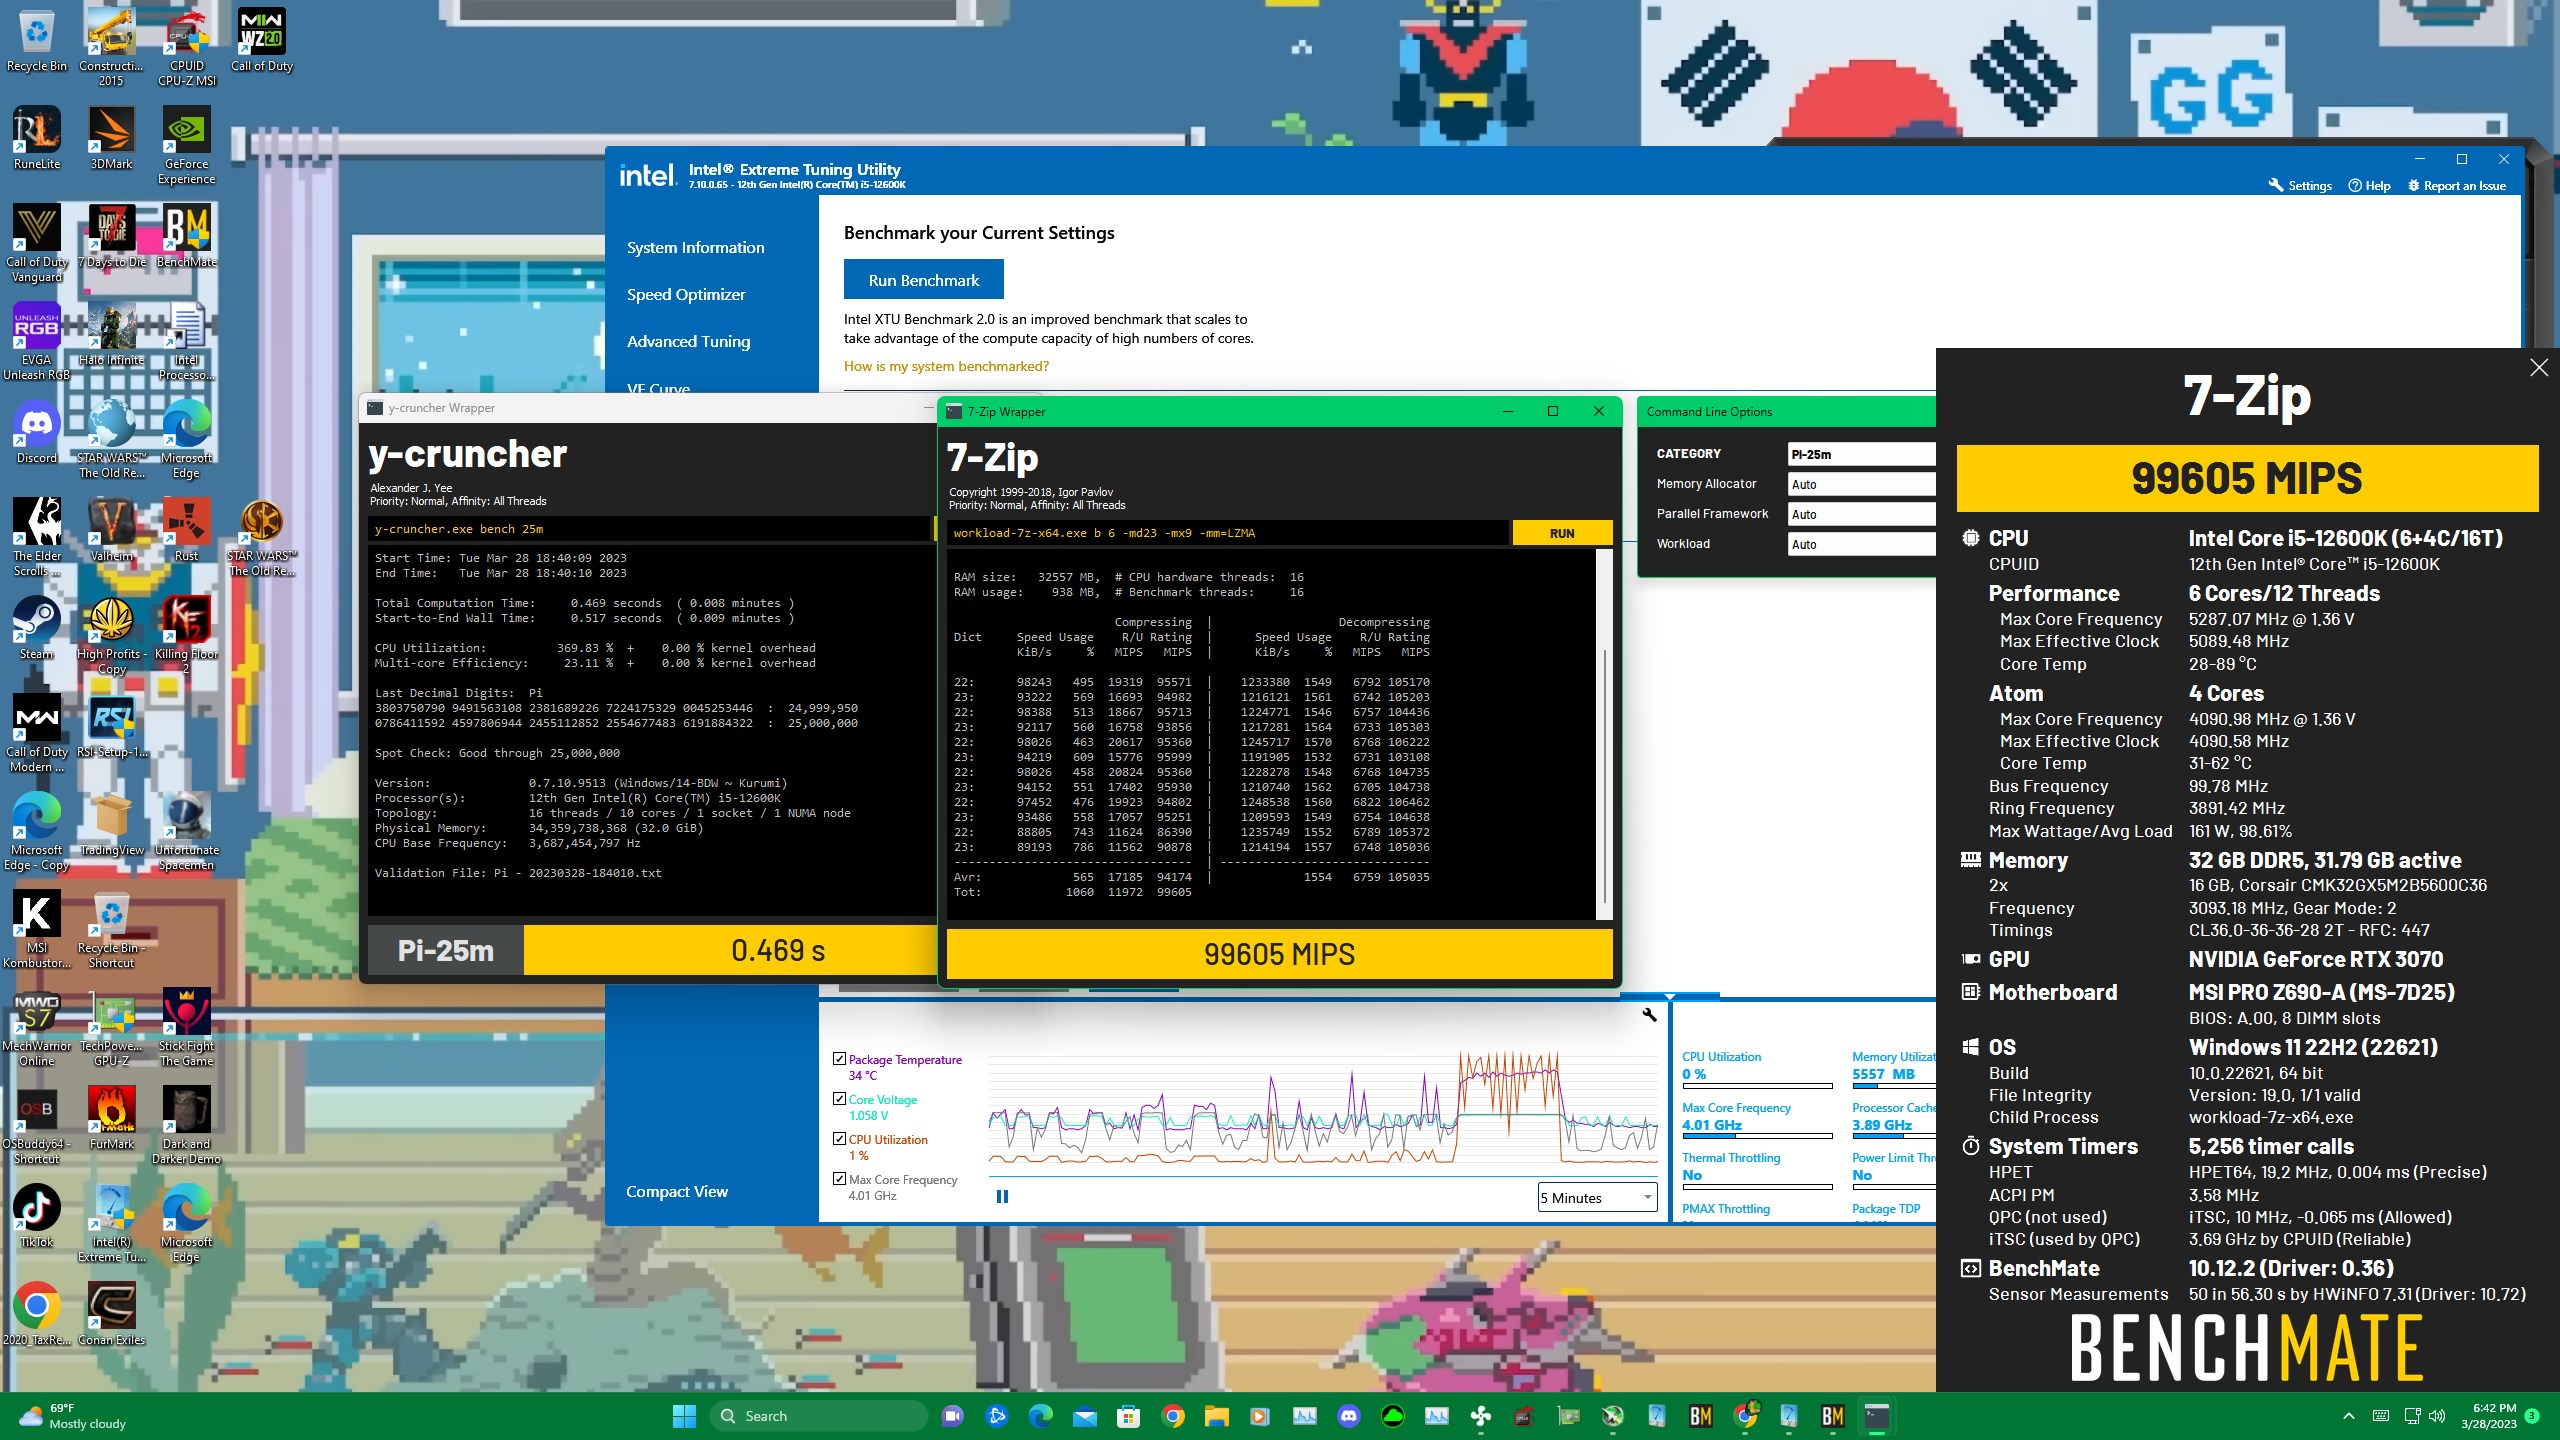This screenshot has width=2560, height=1440.
Task: Open XTU Settings in title bar
Action: tap(2299, 185)
